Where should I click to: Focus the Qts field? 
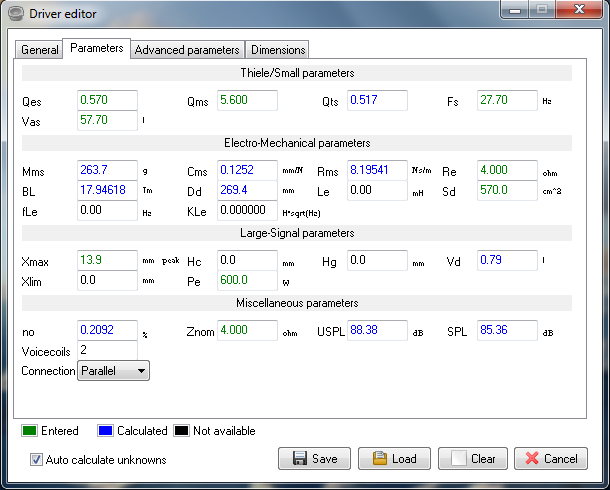pyautogui.click(x=377, y=100)
